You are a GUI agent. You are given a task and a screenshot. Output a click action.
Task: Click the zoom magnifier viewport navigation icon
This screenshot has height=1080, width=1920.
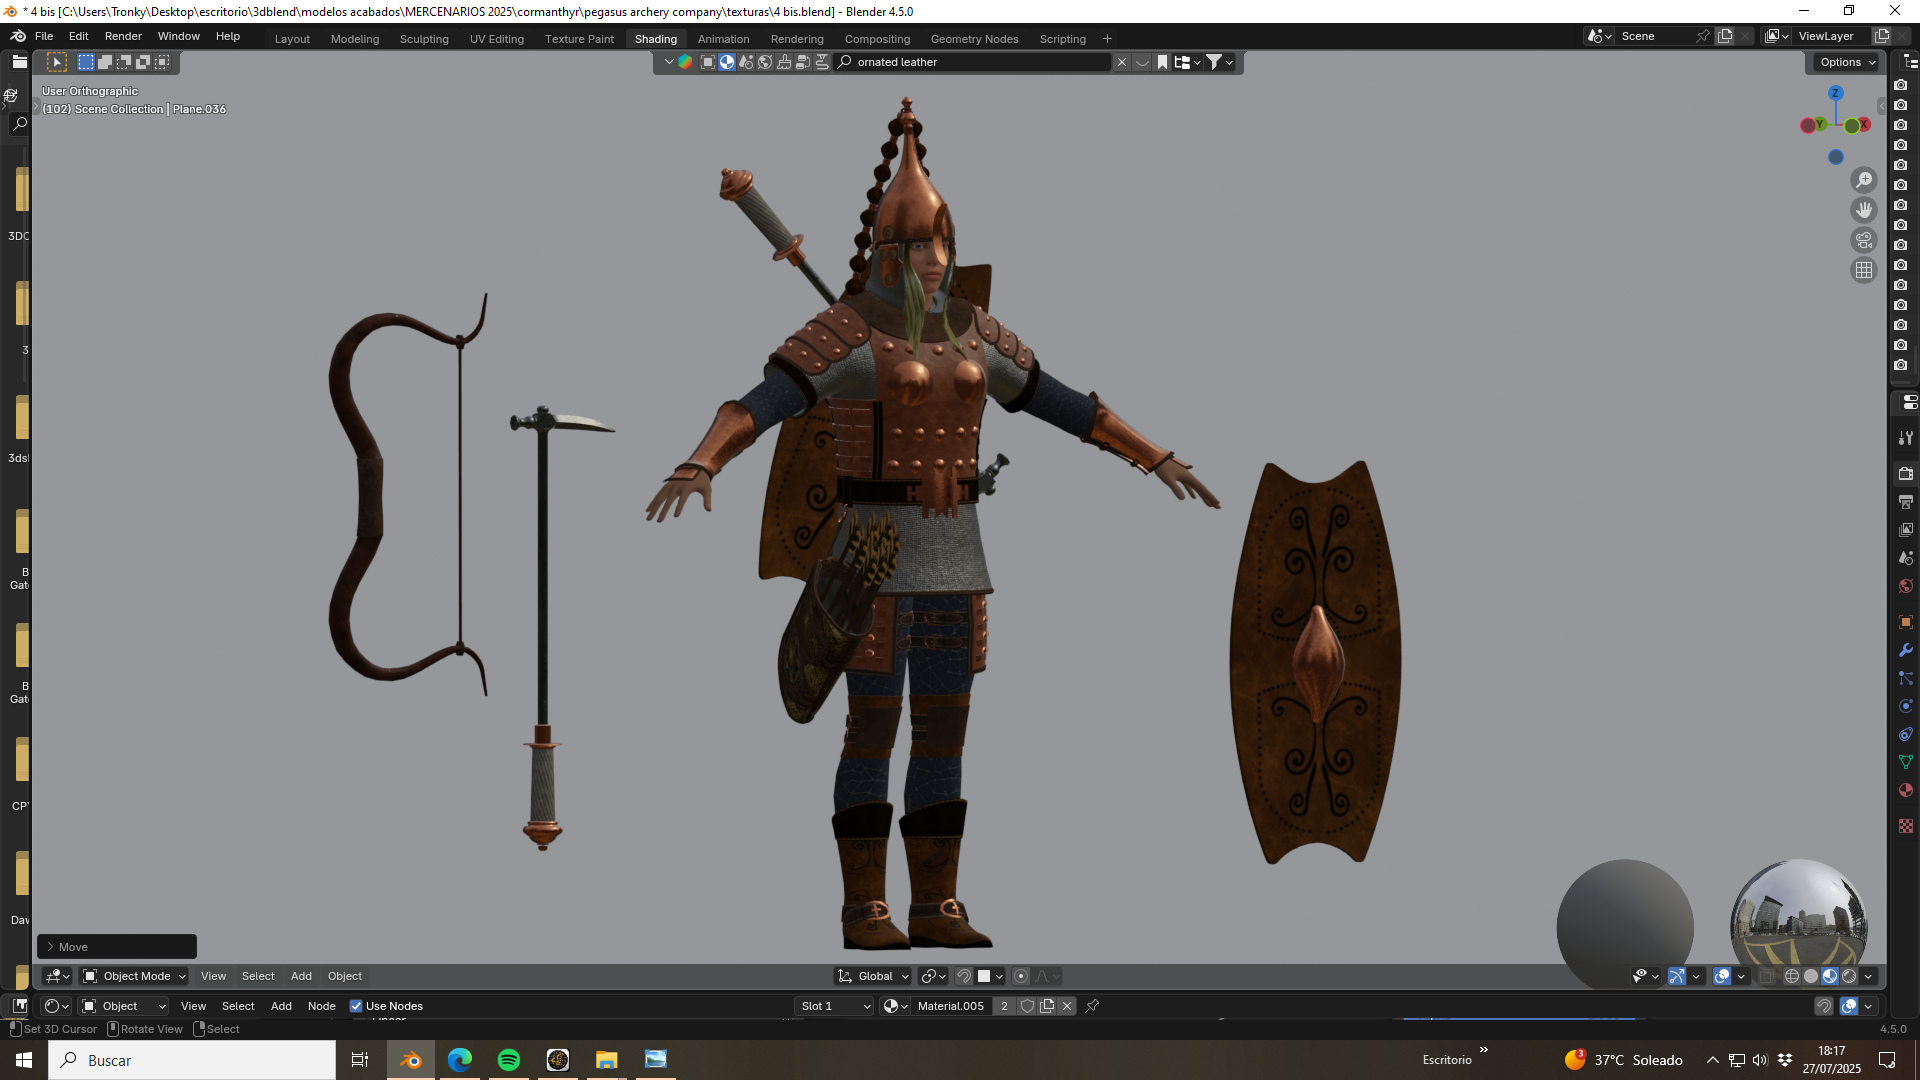(x=1864, y=180)
